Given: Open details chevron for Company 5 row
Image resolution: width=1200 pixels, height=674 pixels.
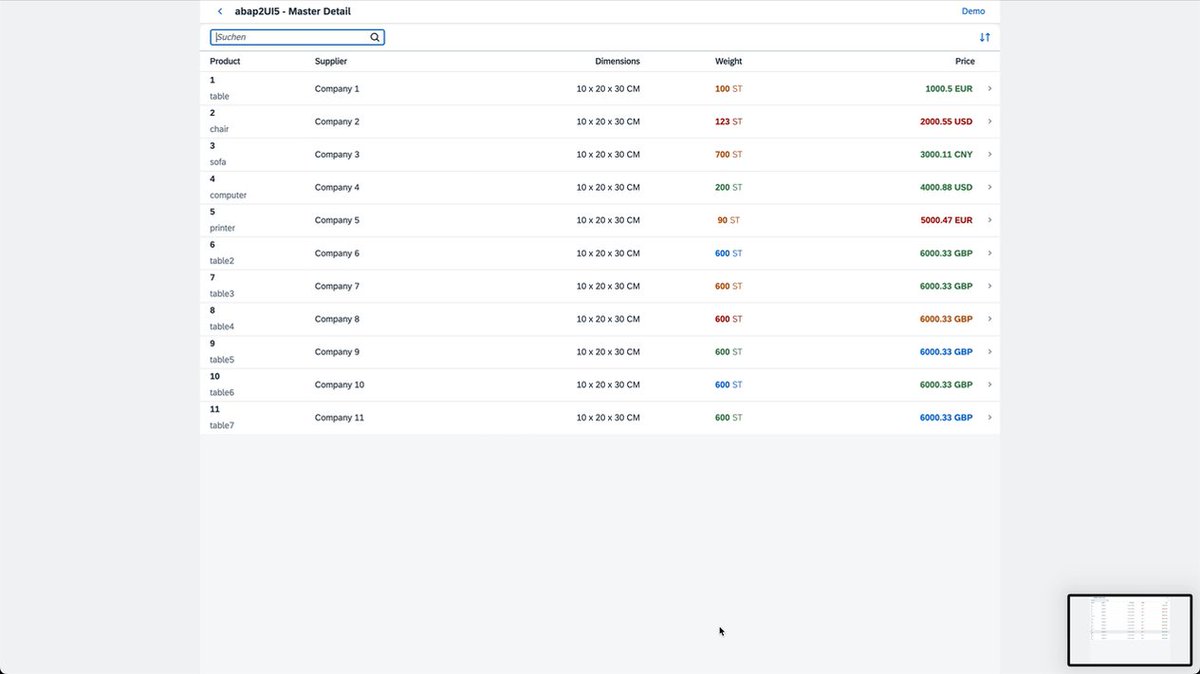Looking at the screenshot, I should tap(990, 220).
